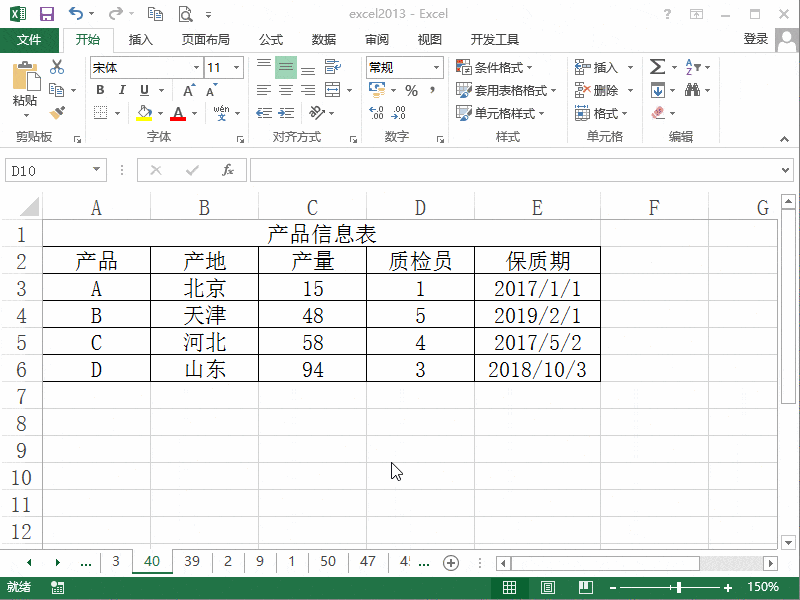800x600 pixels.
Task: Click the Save icon on Quick Access Toolbar
Action: click(x=45, y=13)
